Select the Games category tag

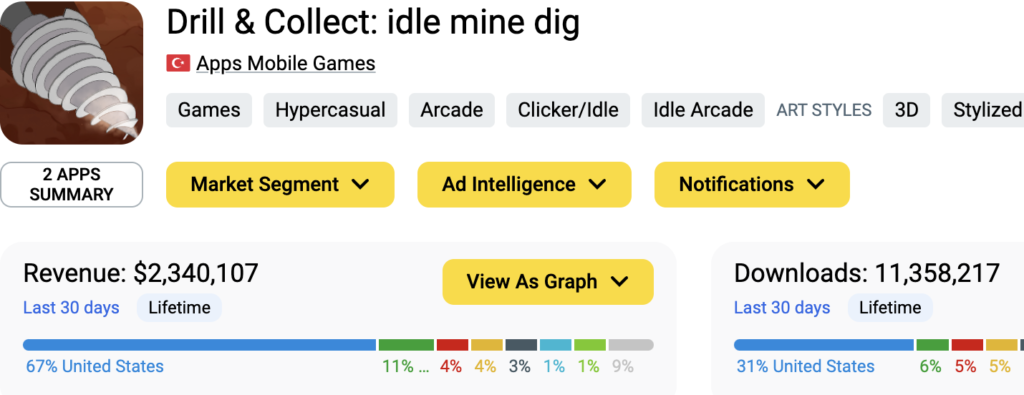coord(209,110)
